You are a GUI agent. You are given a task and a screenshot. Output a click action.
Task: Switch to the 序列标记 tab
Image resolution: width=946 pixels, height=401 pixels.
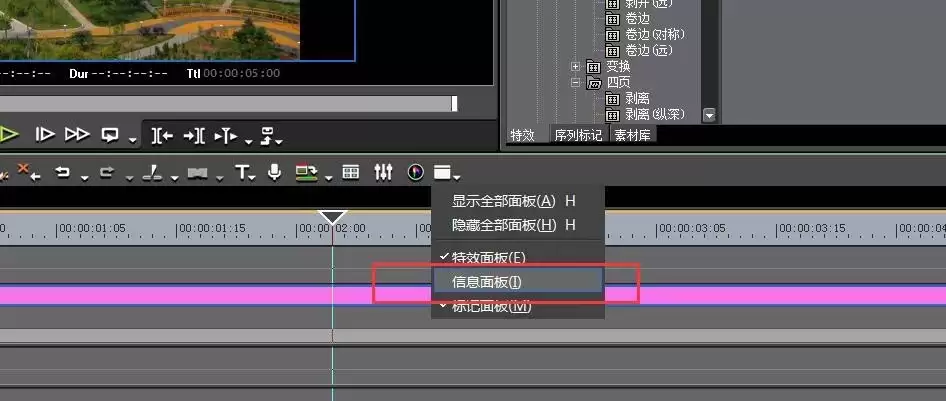[578, 135]
